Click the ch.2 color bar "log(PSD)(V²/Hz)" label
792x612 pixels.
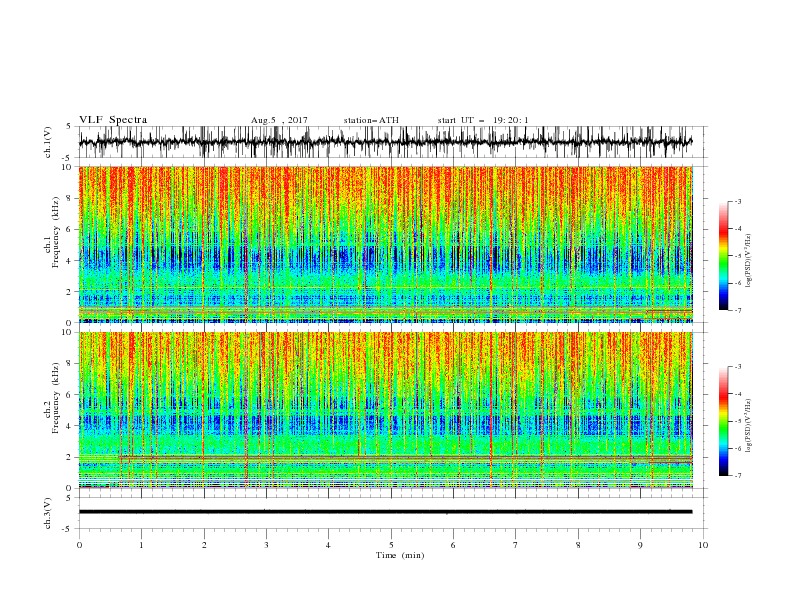(749, 426)
